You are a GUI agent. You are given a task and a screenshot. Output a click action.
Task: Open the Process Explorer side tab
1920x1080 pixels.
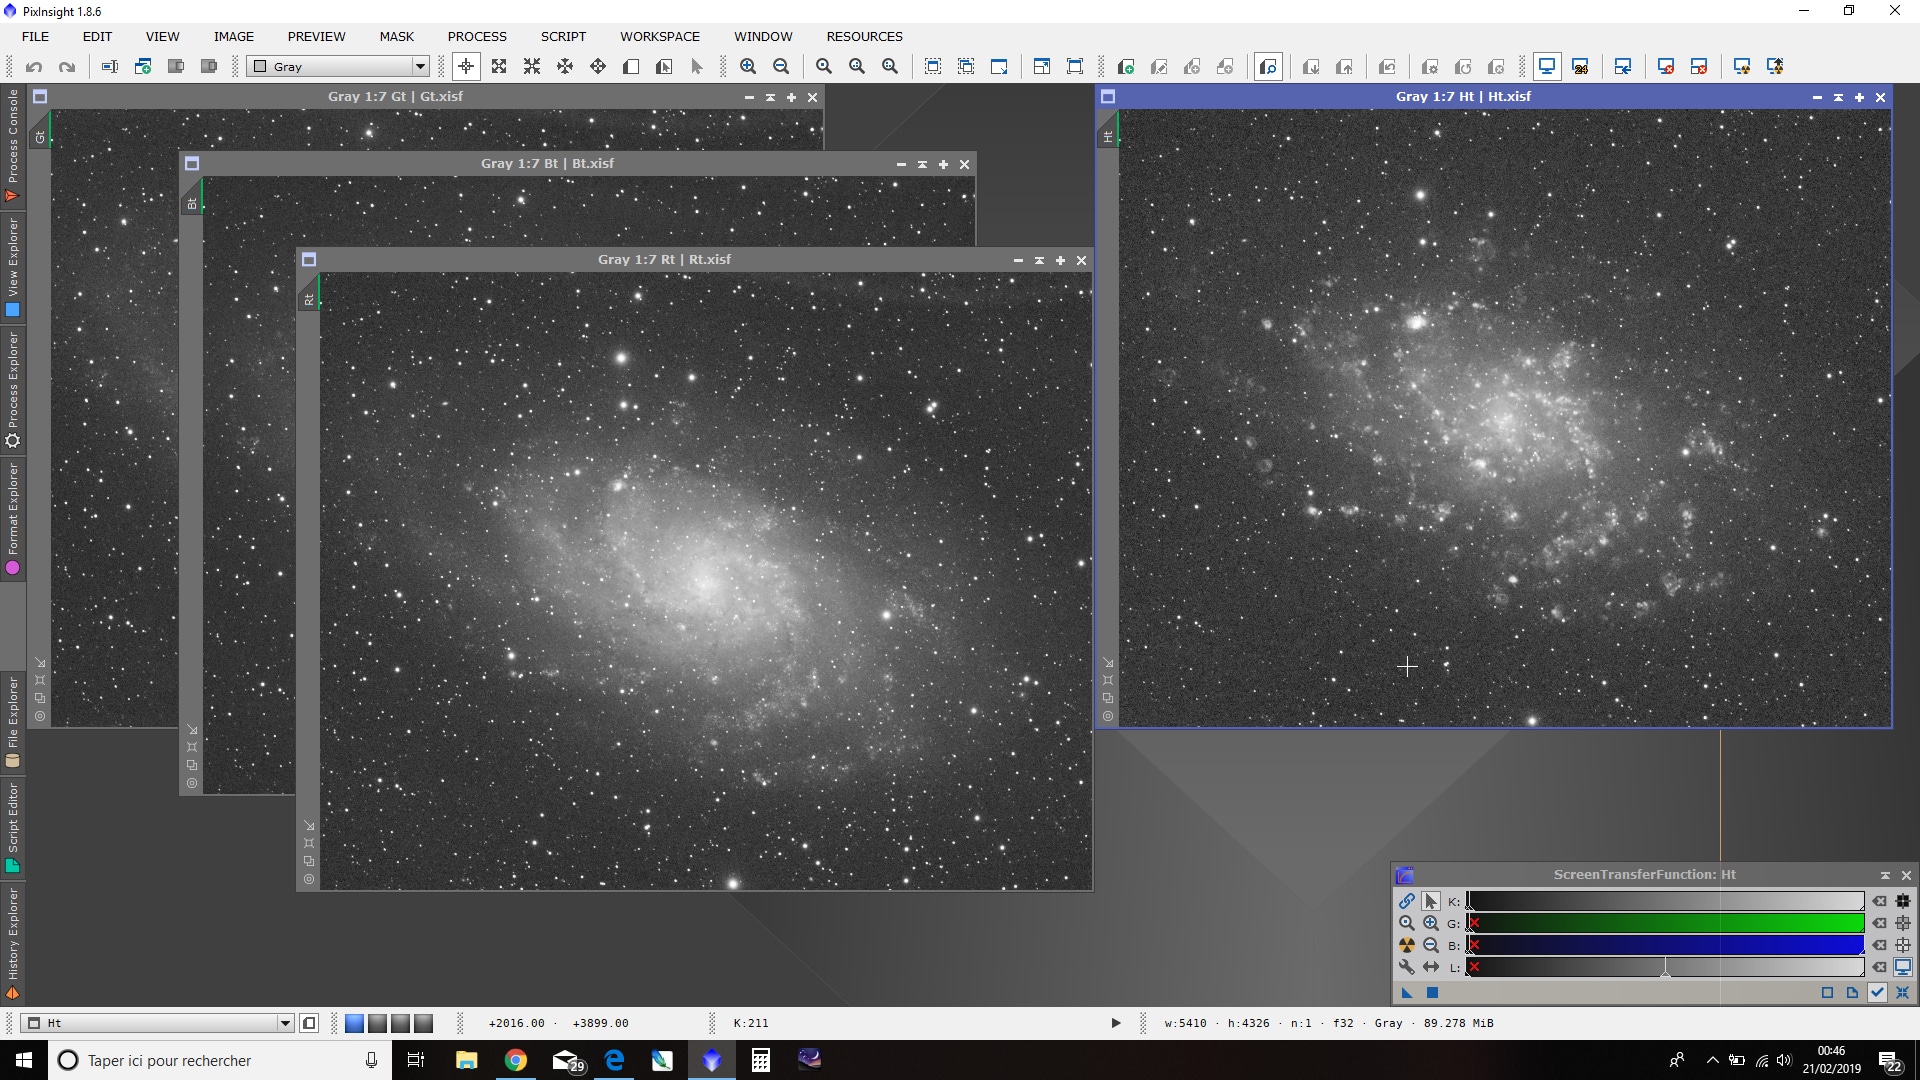(13, 390)
